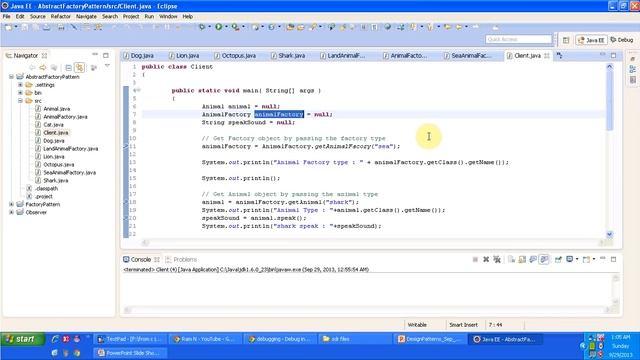The width and height of the screenshot is (640, 360).
Task: Click the PowerPoint Slide Show taskbar button
Action: click(129, 353)
